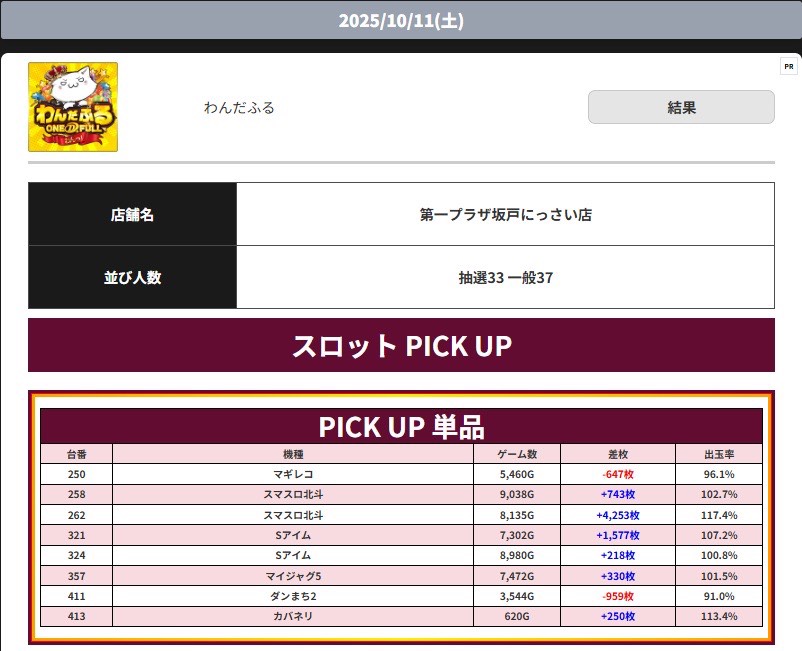
Task: Select the 5,460G game count
Action: (x=517, y=474)
